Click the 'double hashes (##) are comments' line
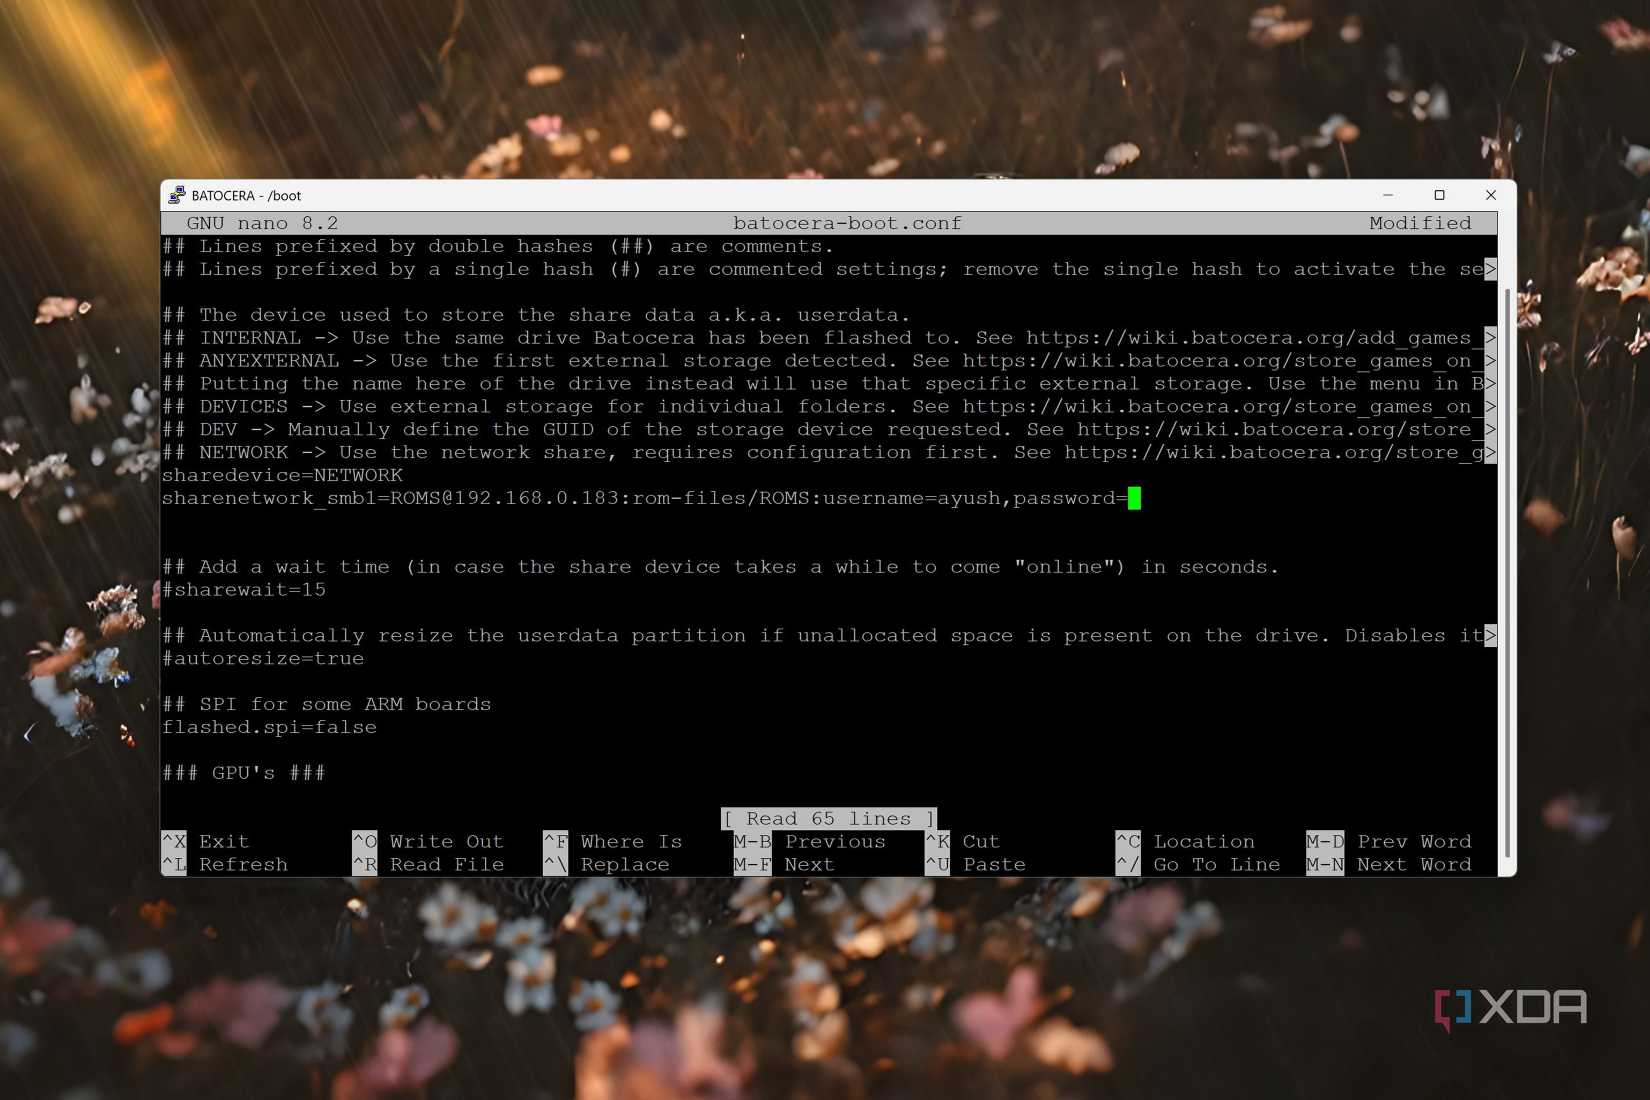1650x1100 pixels. (498, 246)
